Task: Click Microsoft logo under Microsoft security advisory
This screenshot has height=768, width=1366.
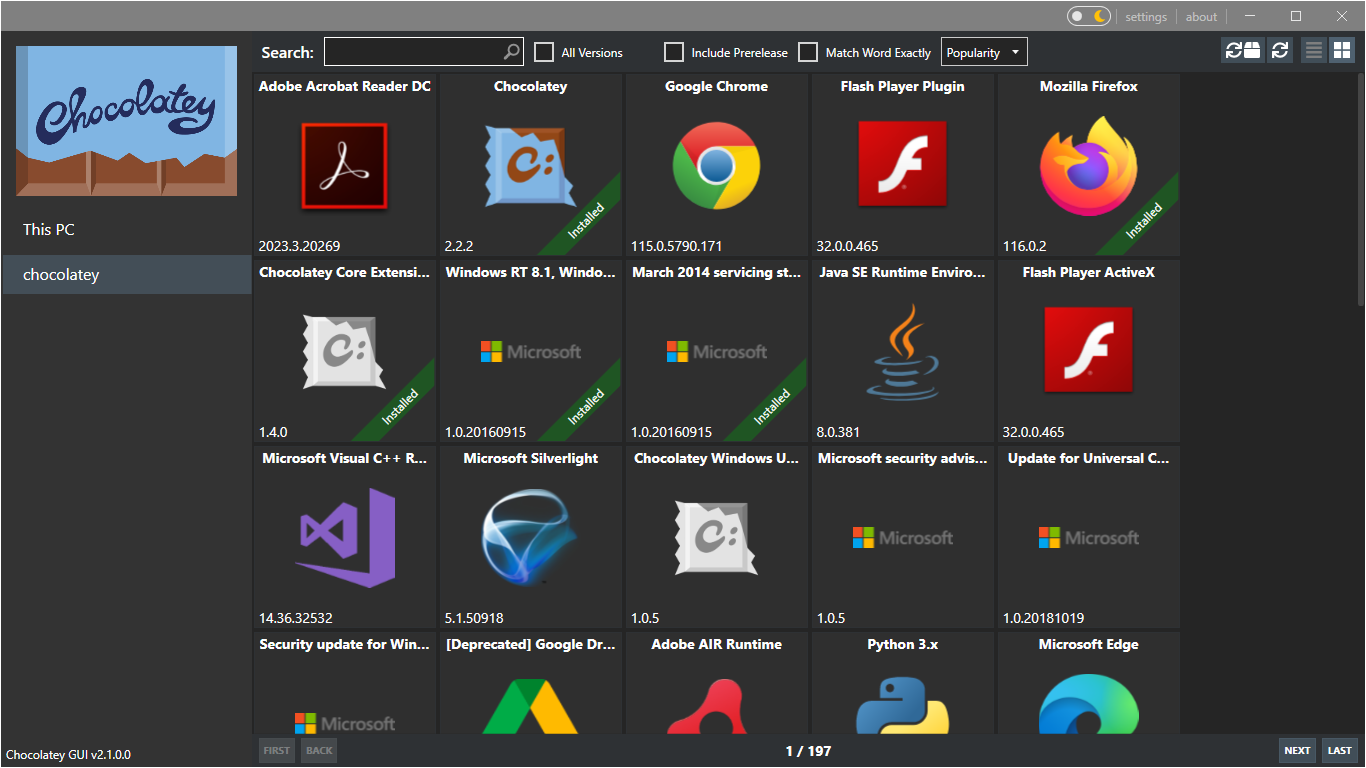Action: click(902, 538)
